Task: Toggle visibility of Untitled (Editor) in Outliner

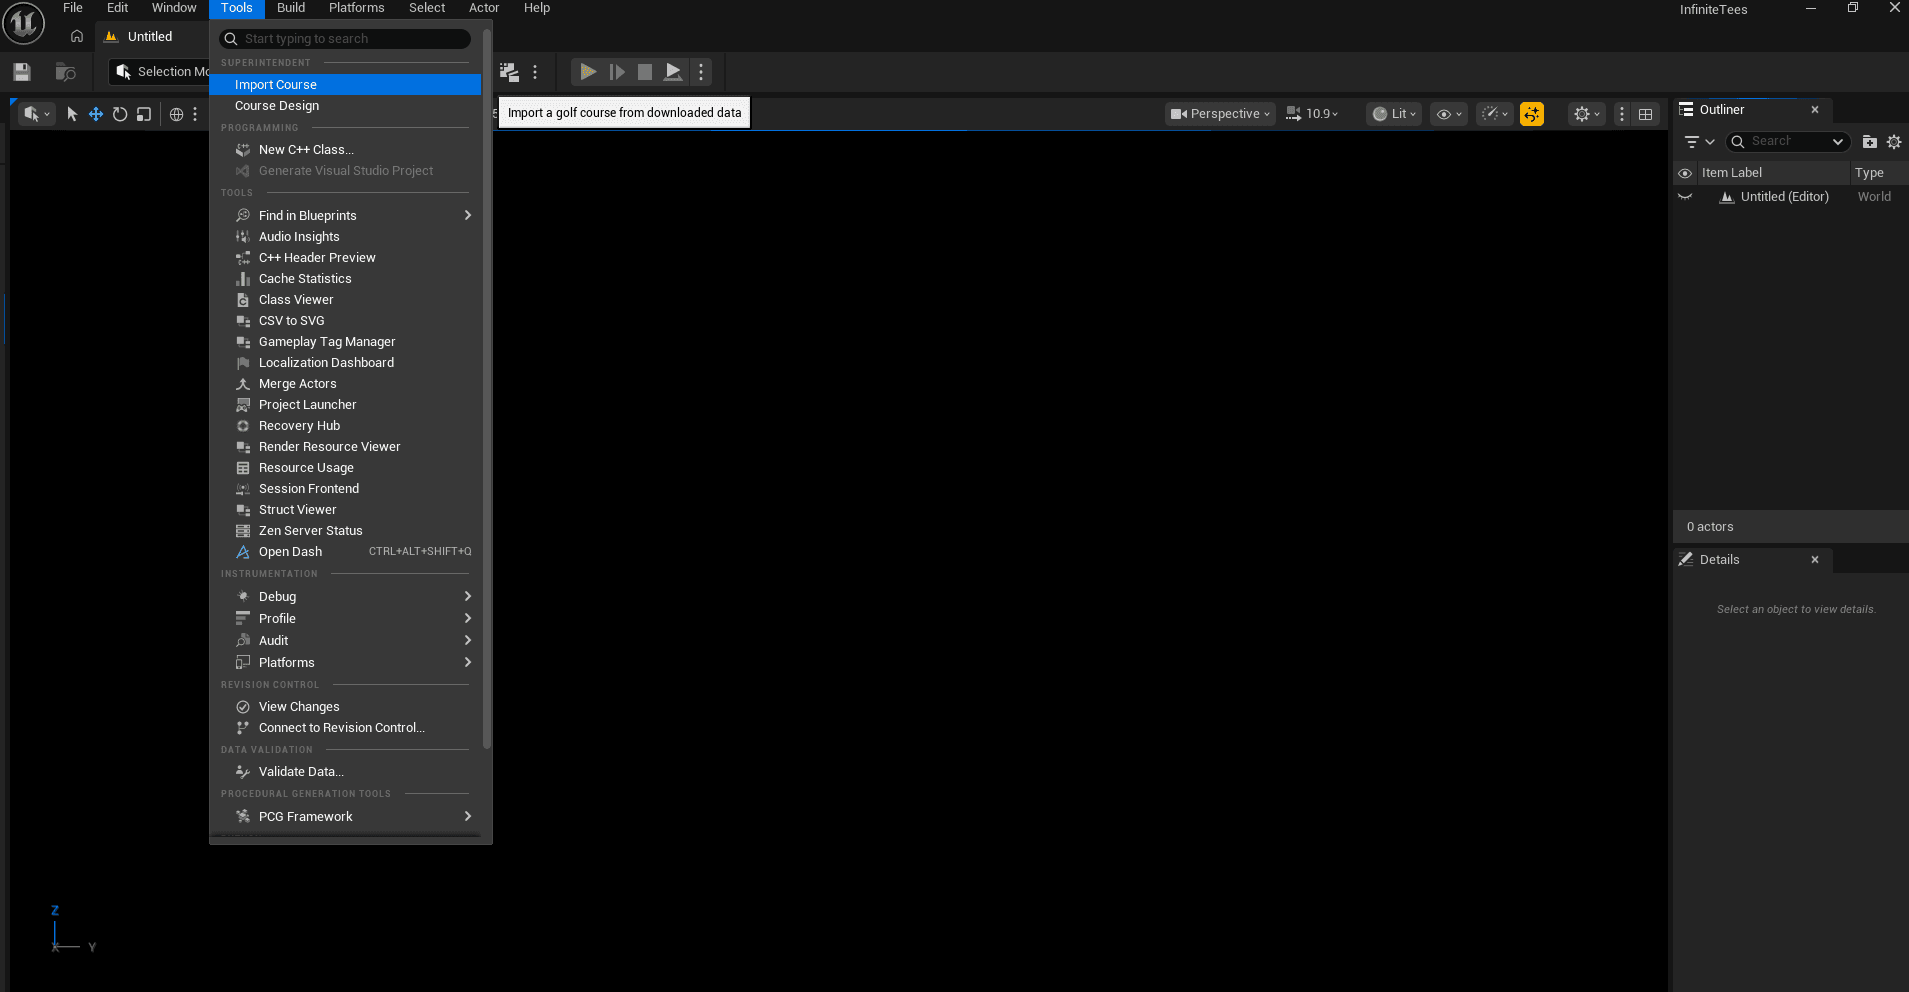Action: (x=1686, y=196)
